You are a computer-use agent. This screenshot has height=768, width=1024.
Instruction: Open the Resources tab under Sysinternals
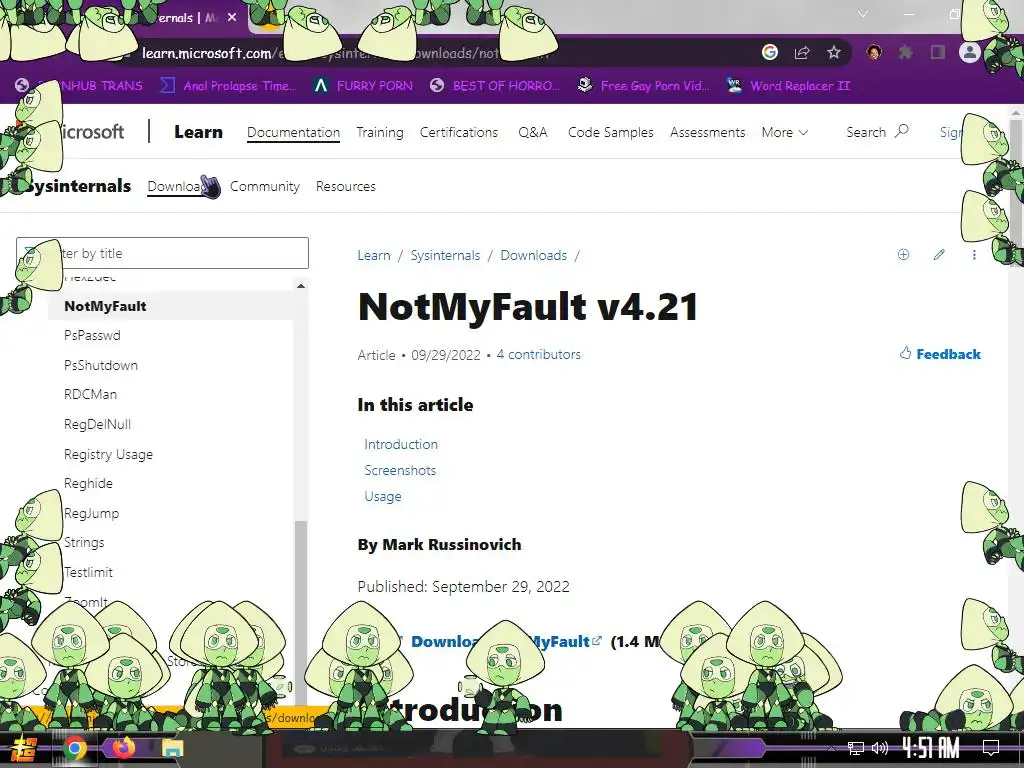tap(345, 186)
